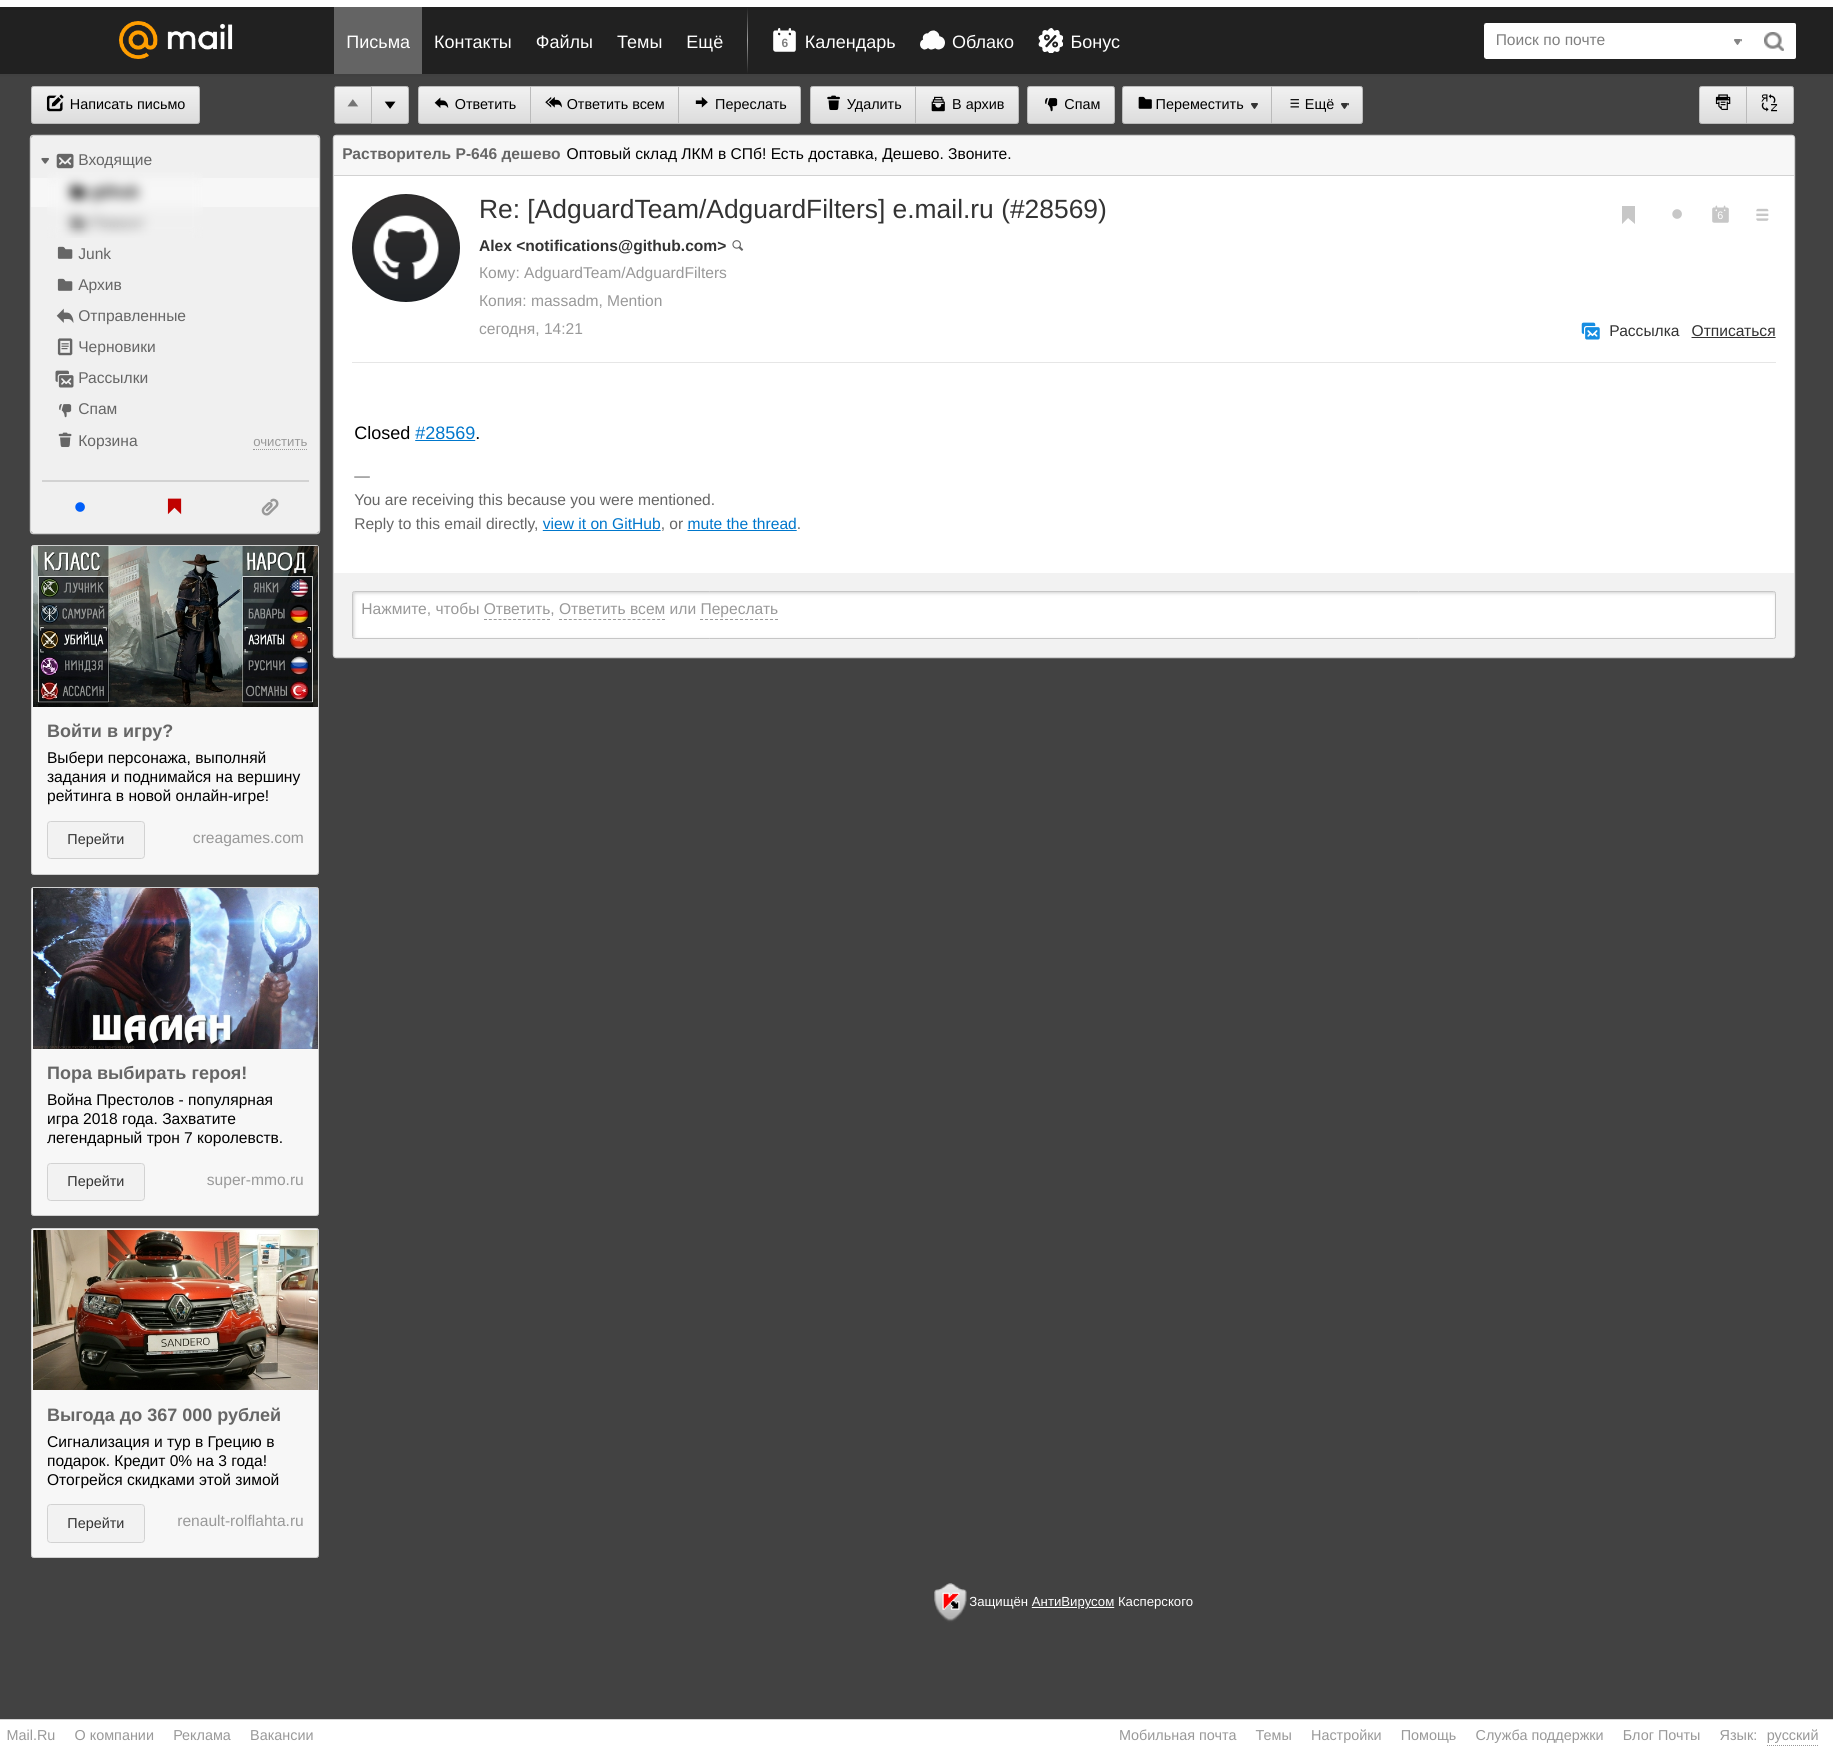This screenshot has width=1833, height=1753.
Task: Collapse the Входящие folder tree
Action: [45, 159]
